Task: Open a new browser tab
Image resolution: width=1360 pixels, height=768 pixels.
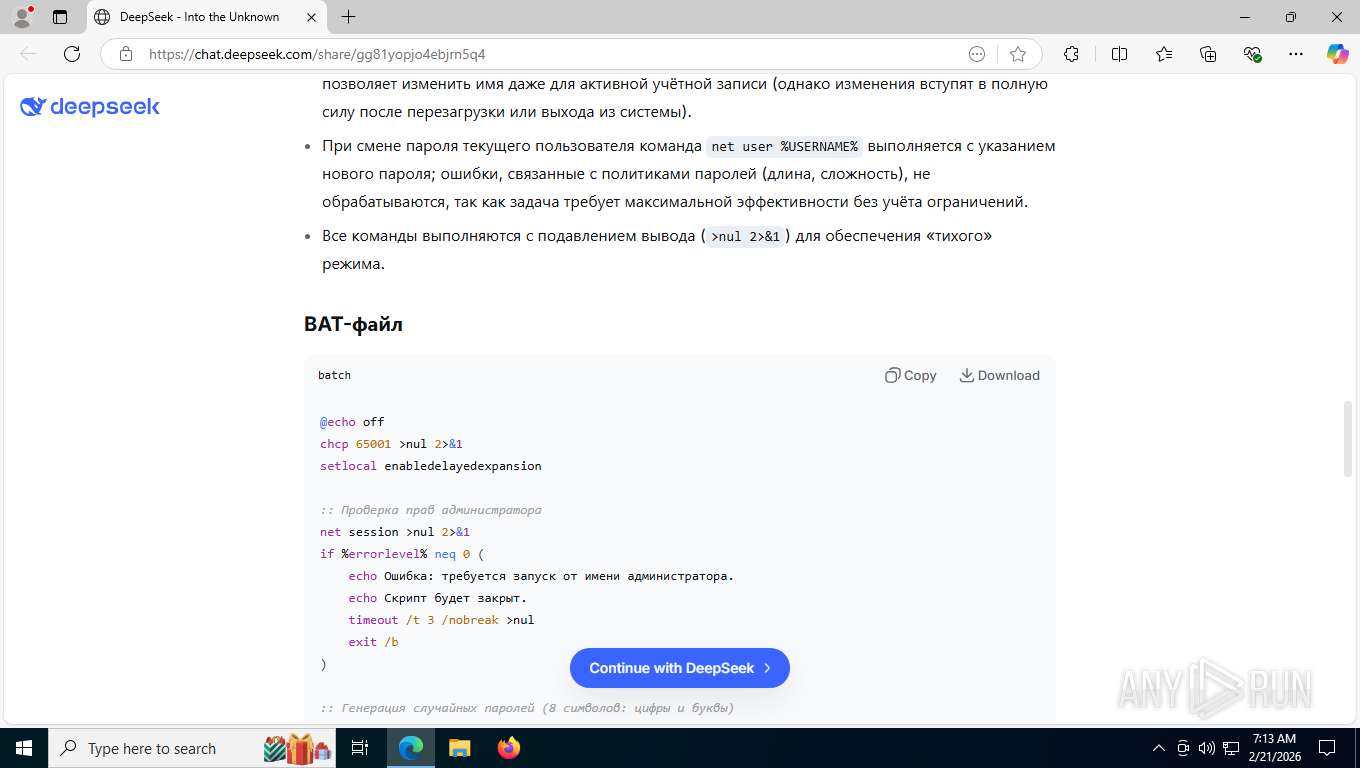Action: click(348, 17)
